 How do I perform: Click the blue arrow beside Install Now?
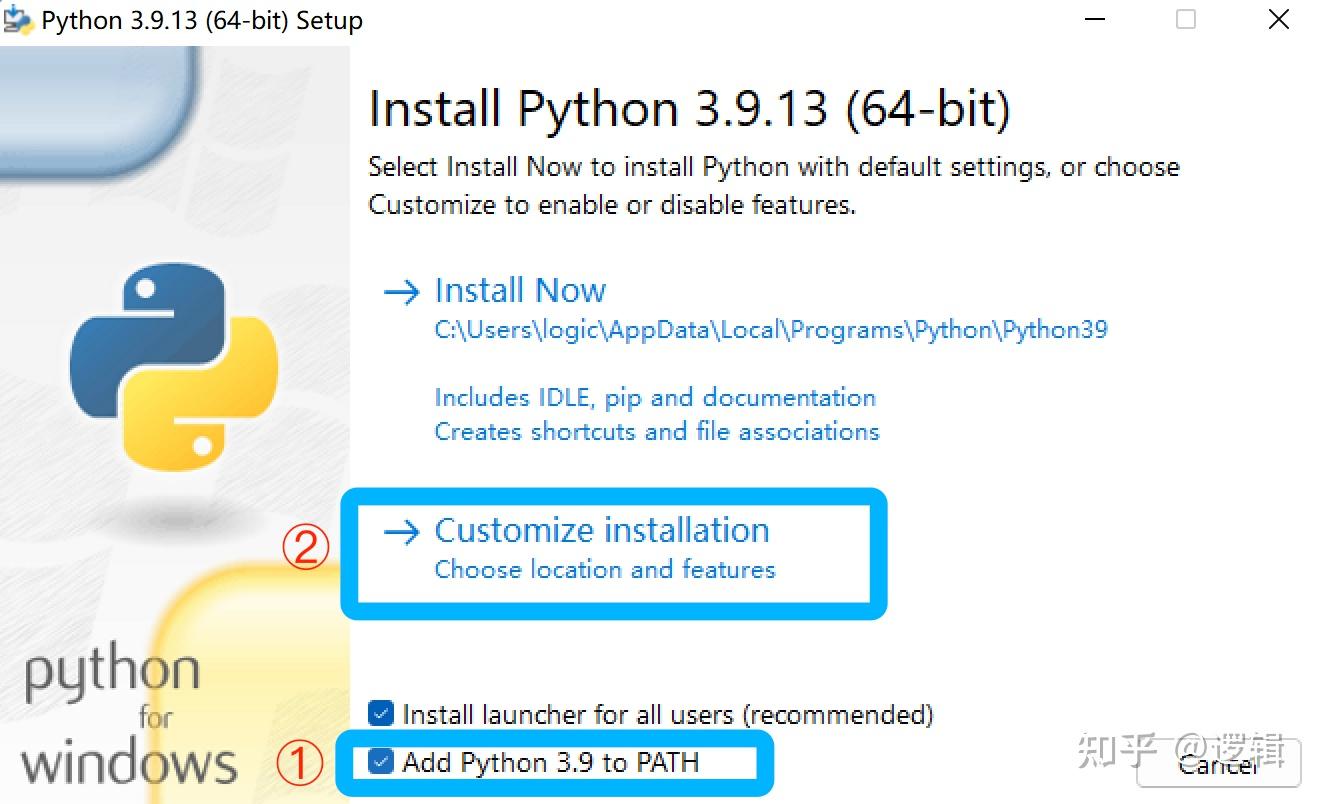click(400, 291)
